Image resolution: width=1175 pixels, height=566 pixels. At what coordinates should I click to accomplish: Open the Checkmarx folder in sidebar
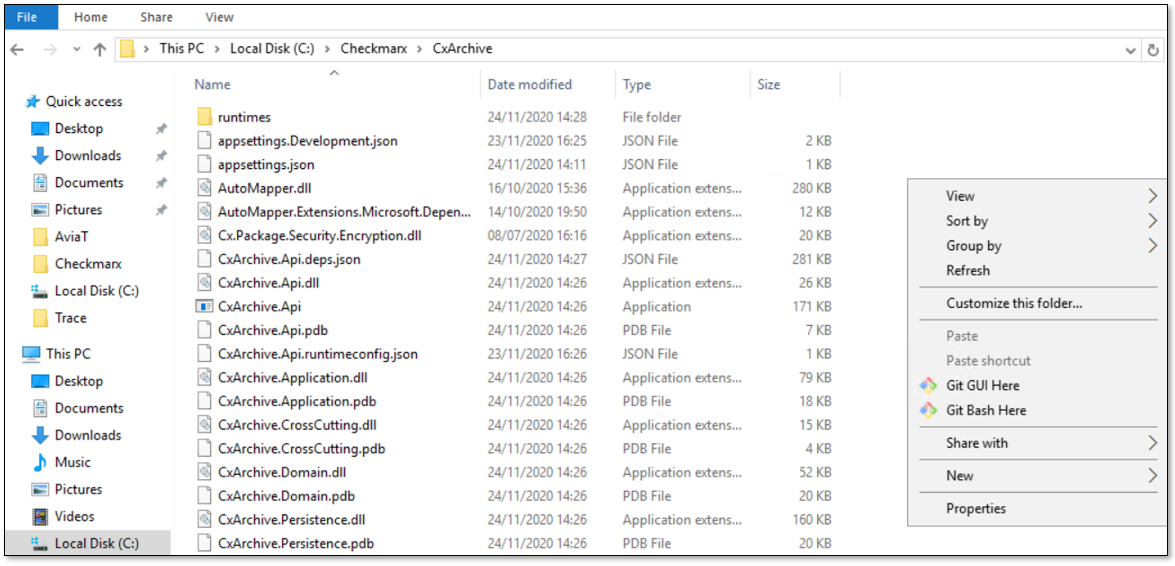click(x=88, y=264)
